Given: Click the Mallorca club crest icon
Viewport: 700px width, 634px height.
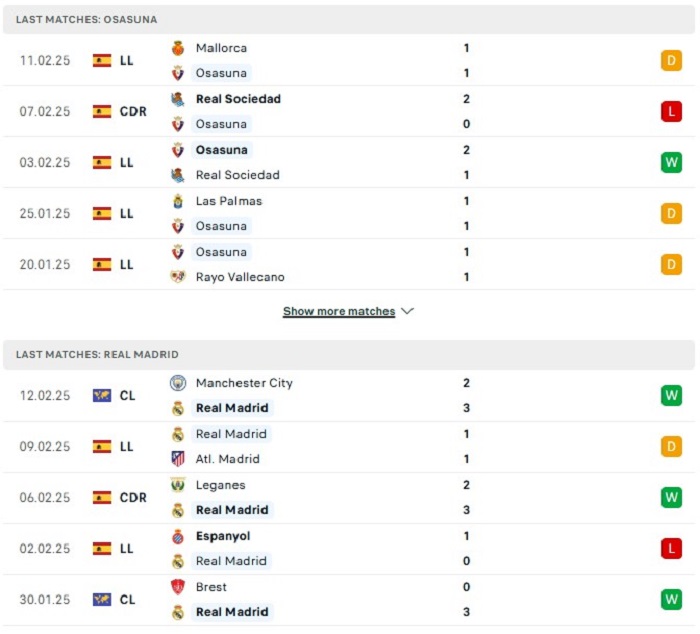Looking at the screenshot, I should 178,48.
